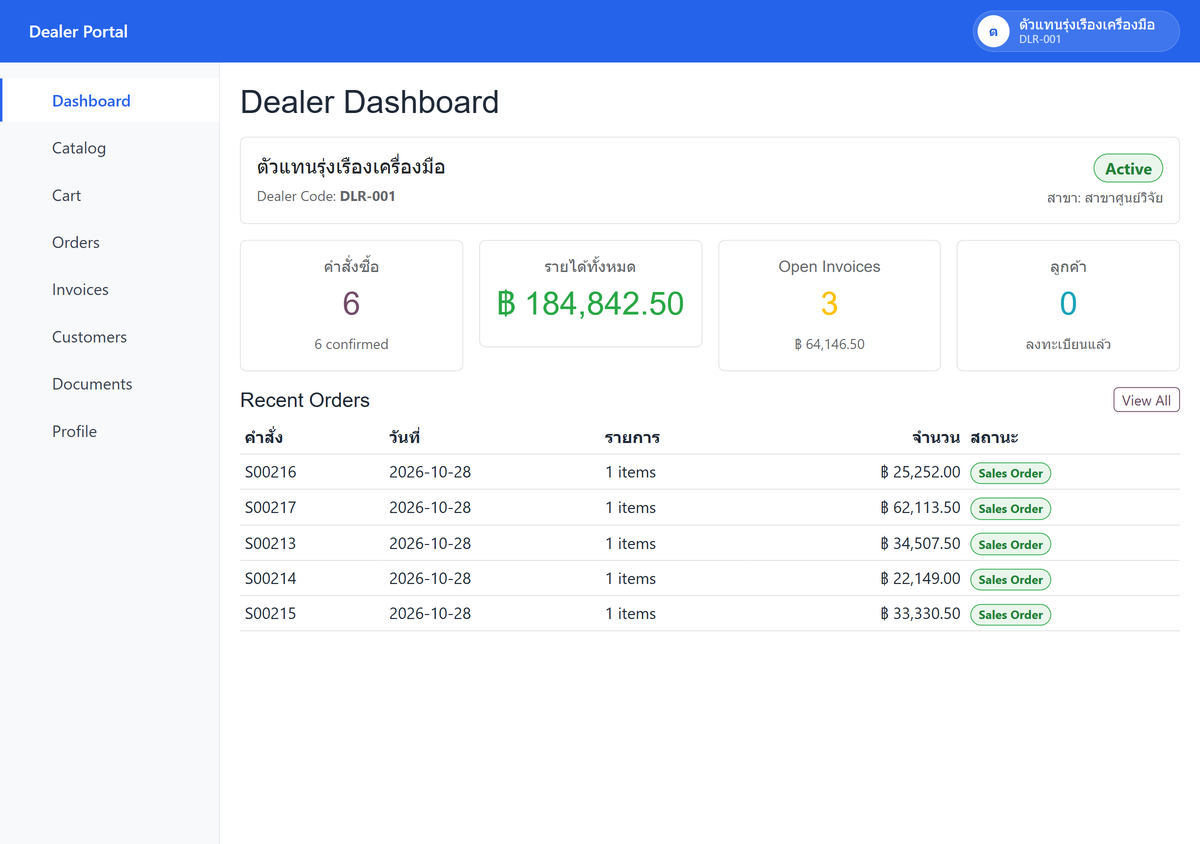
Task: Click the amount ฿ 62,113.50
Action: tap(920, 508)
